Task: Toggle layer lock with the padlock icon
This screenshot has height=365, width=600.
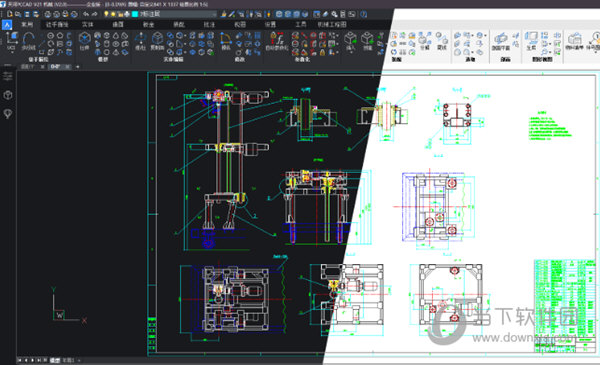Action: coord(120,14)
